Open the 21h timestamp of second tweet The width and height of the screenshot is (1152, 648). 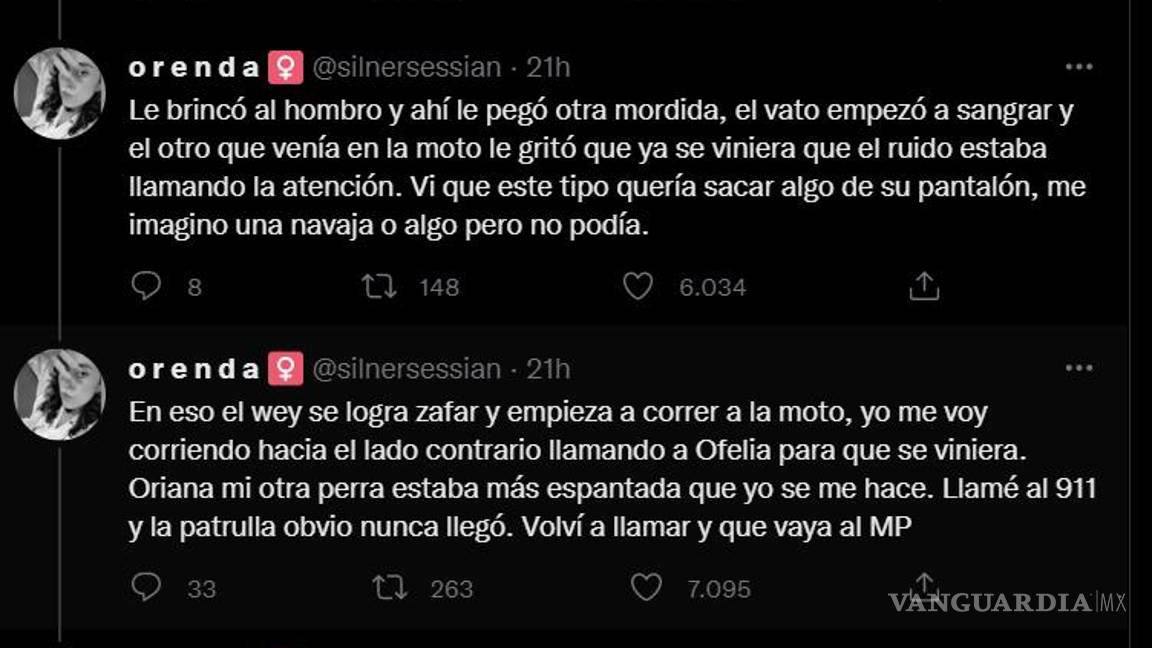[548, 369]
